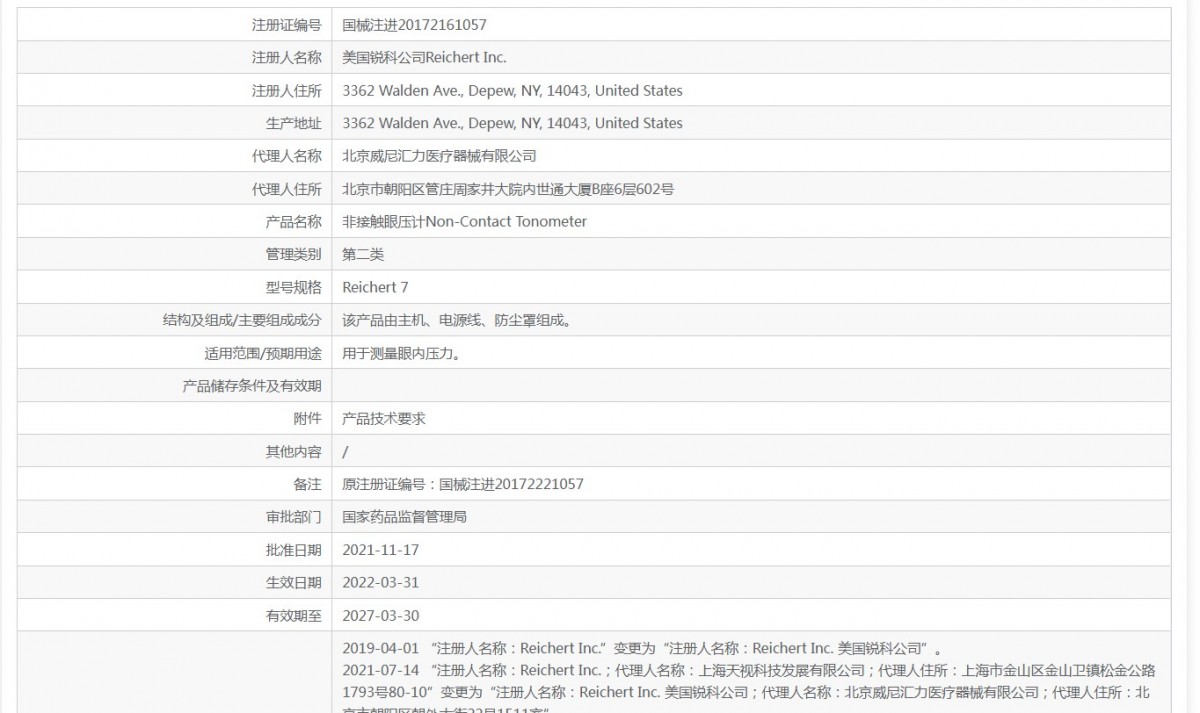
Task: Click the 注册人名称 label
Action: (287, 57)
